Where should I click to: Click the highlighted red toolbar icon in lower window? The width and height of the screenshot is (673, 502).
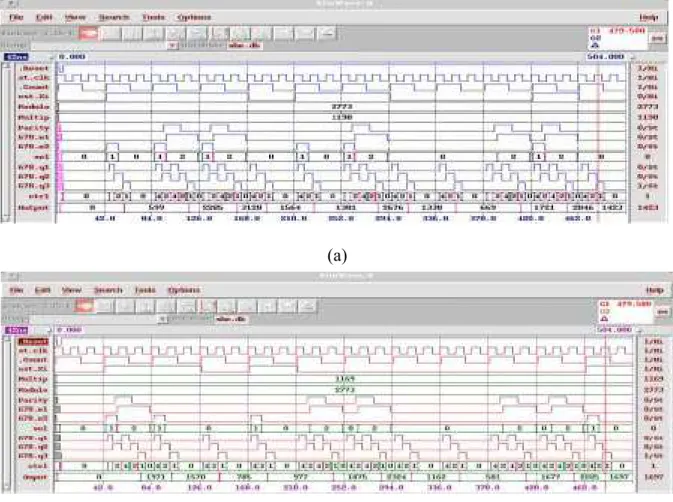[84, 306]
